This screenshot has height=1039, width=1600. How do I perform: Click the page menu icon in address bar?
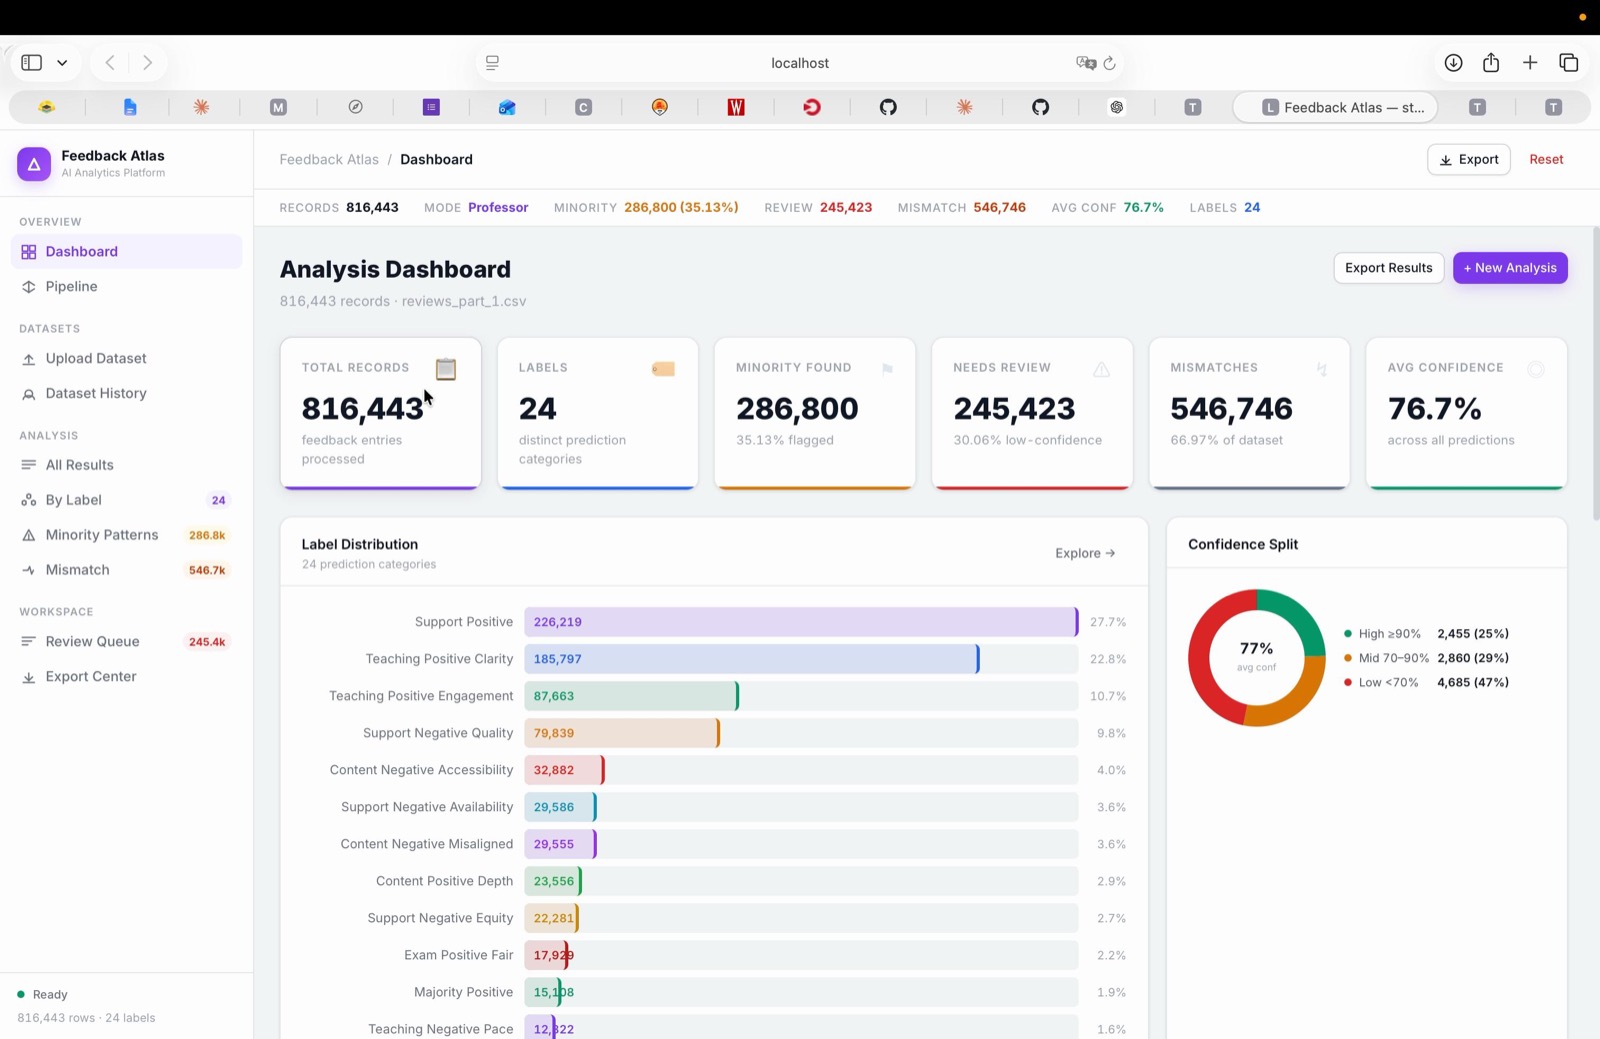492,63
